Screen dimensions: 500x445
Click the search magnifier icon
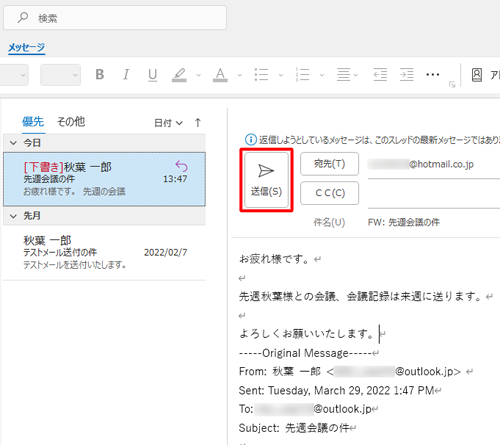click(x=23, y=17)
